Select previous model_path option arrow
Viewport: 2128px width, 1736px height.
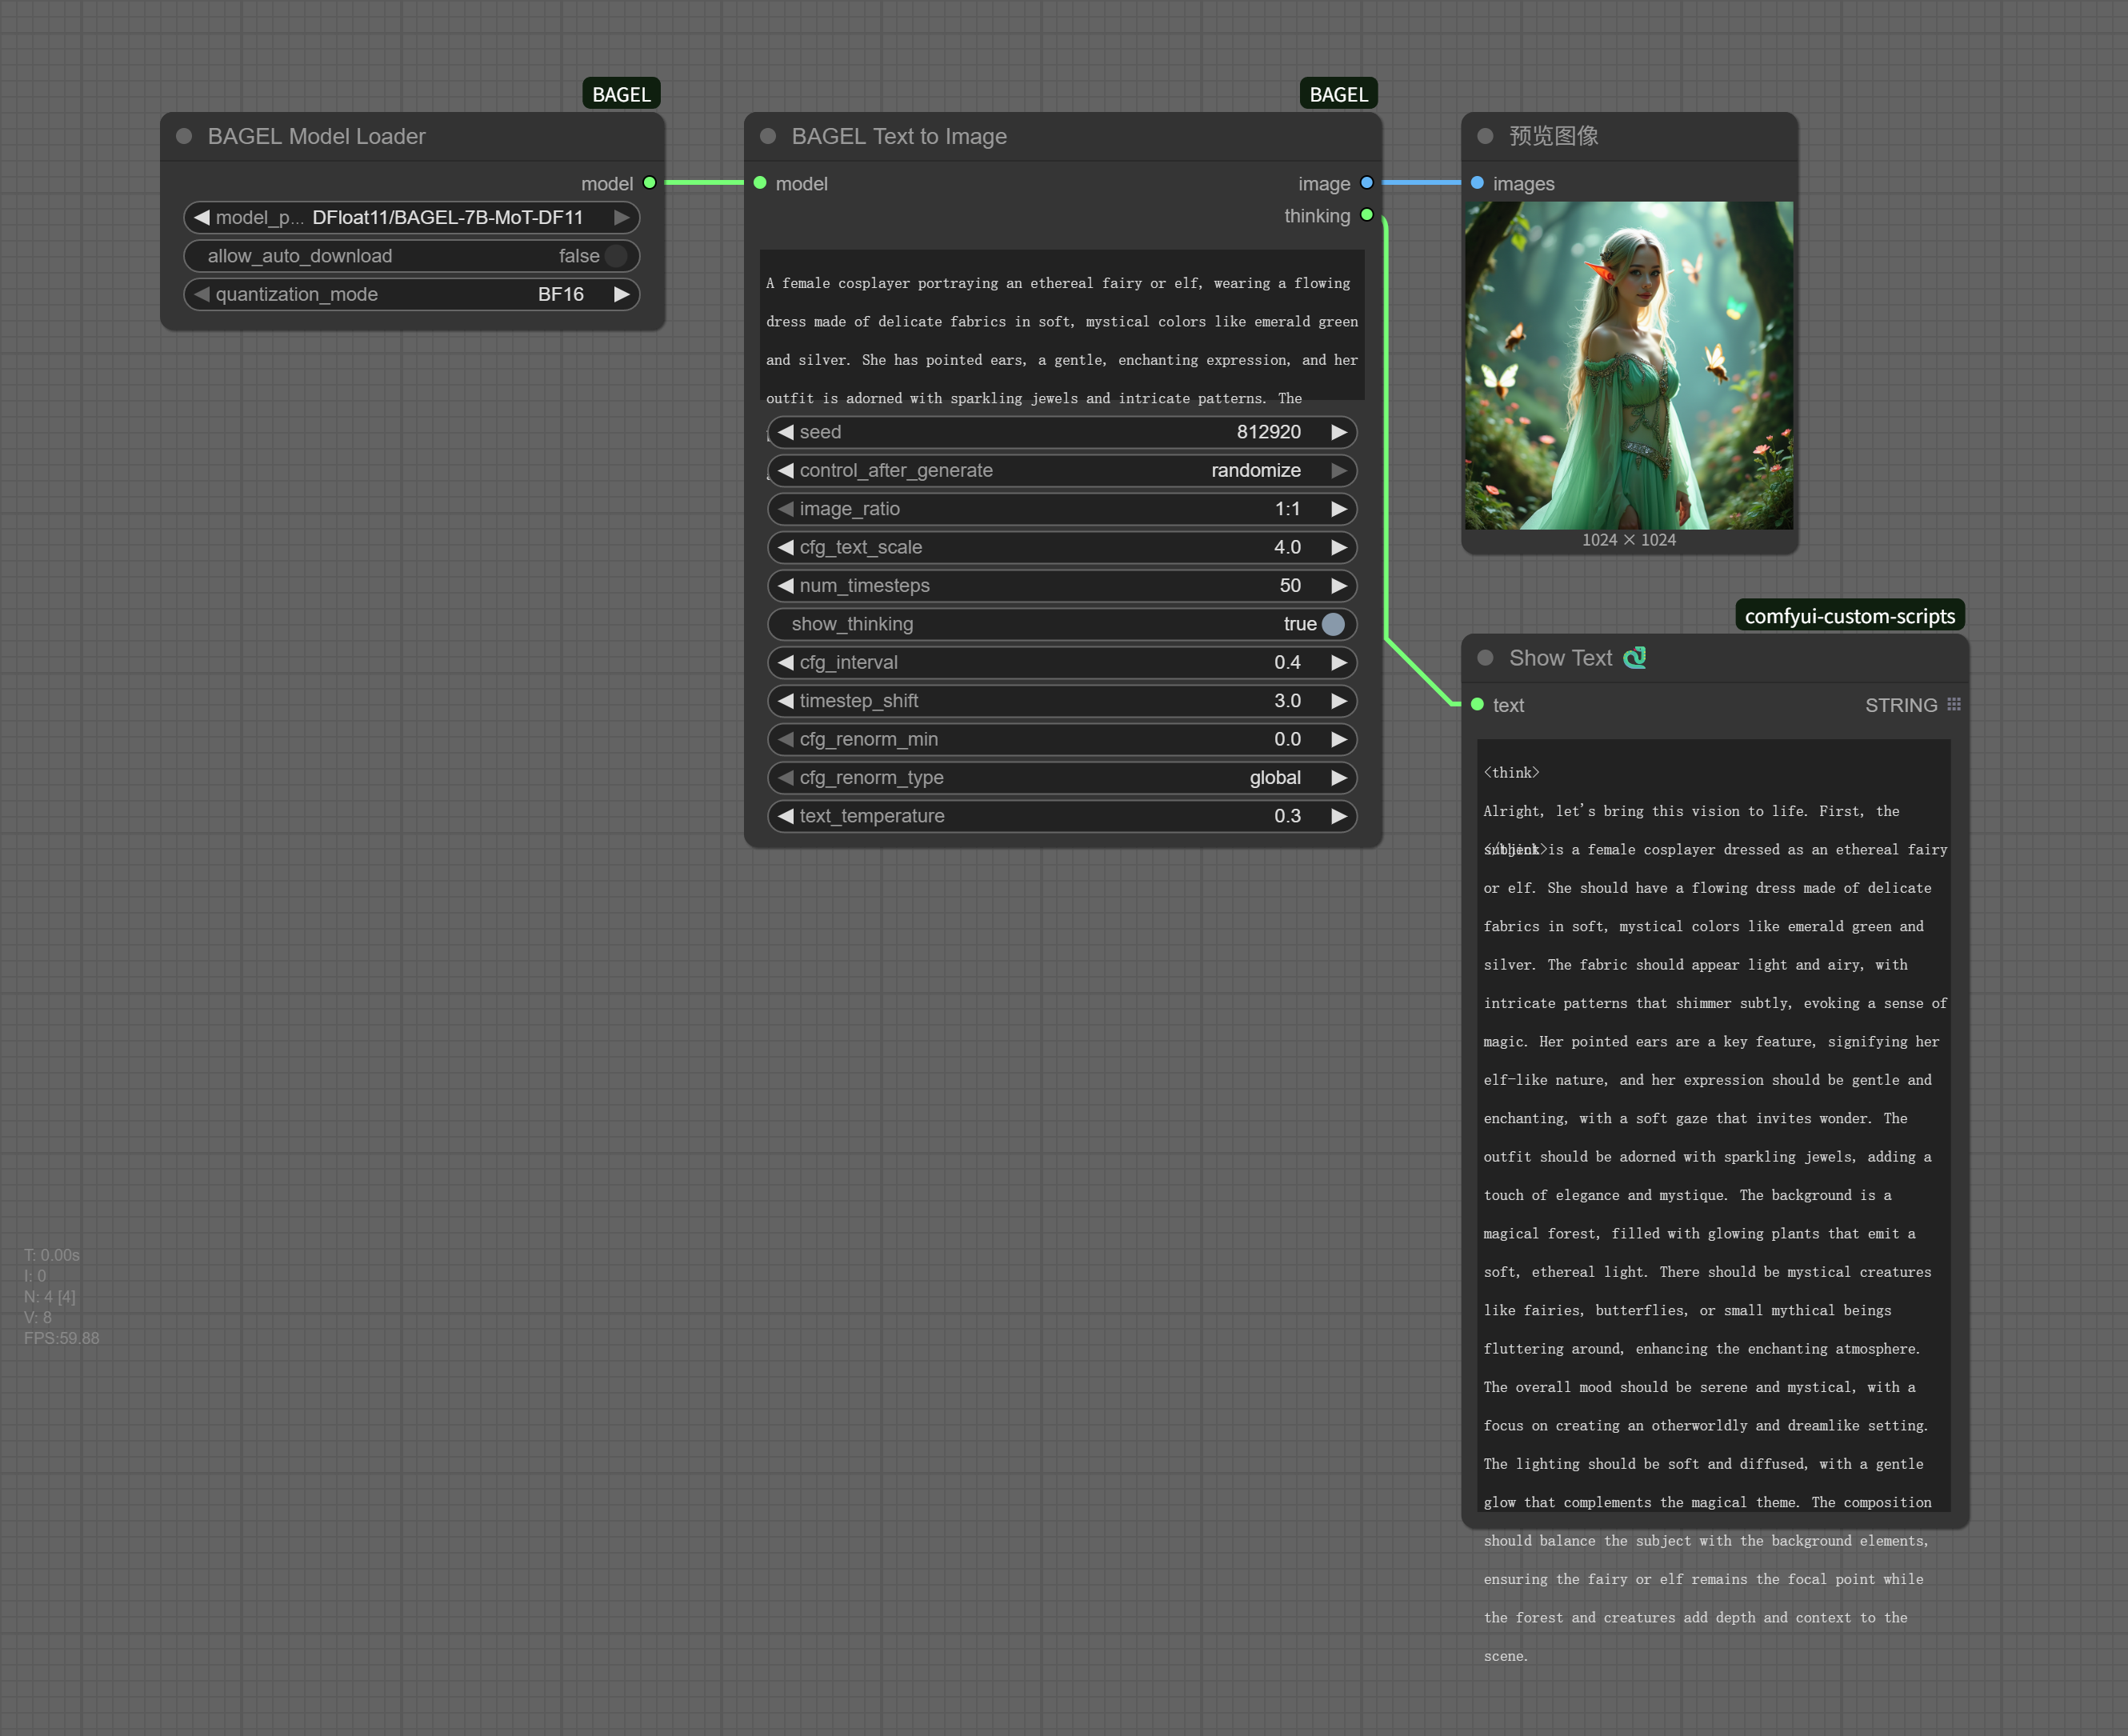[202, 217]
